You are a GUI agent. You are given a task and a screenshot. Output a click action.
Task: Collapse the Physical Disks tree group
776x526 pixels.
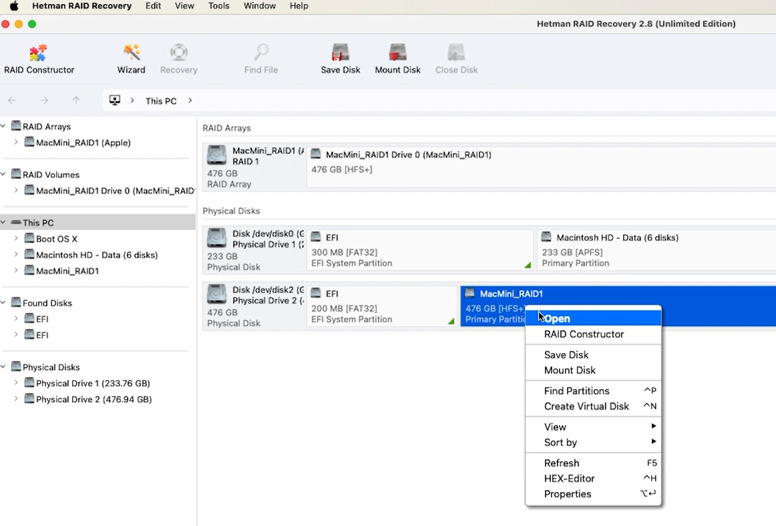point(3,367)
